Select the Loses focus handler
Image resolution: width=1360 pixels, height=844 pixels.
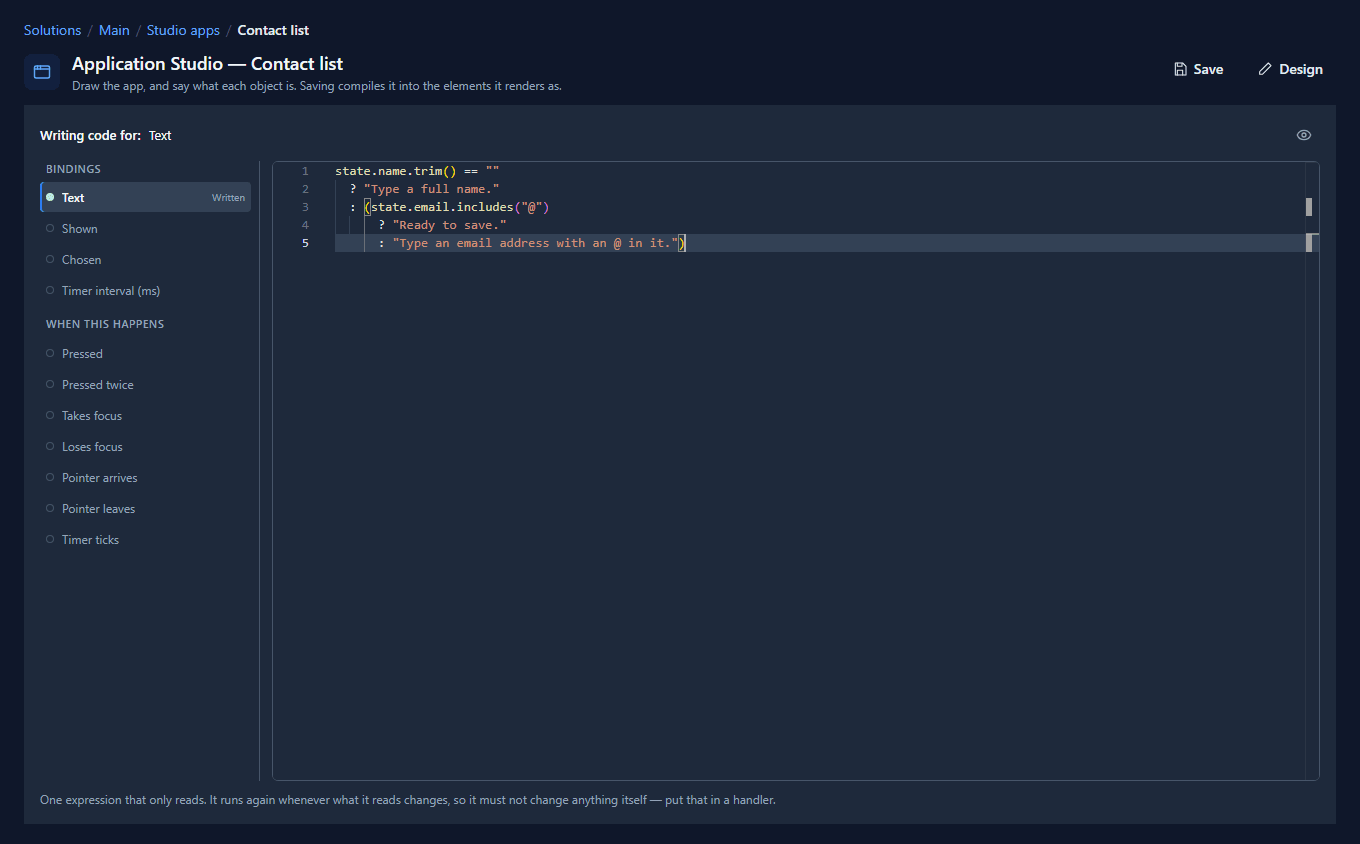coord(145,446)
